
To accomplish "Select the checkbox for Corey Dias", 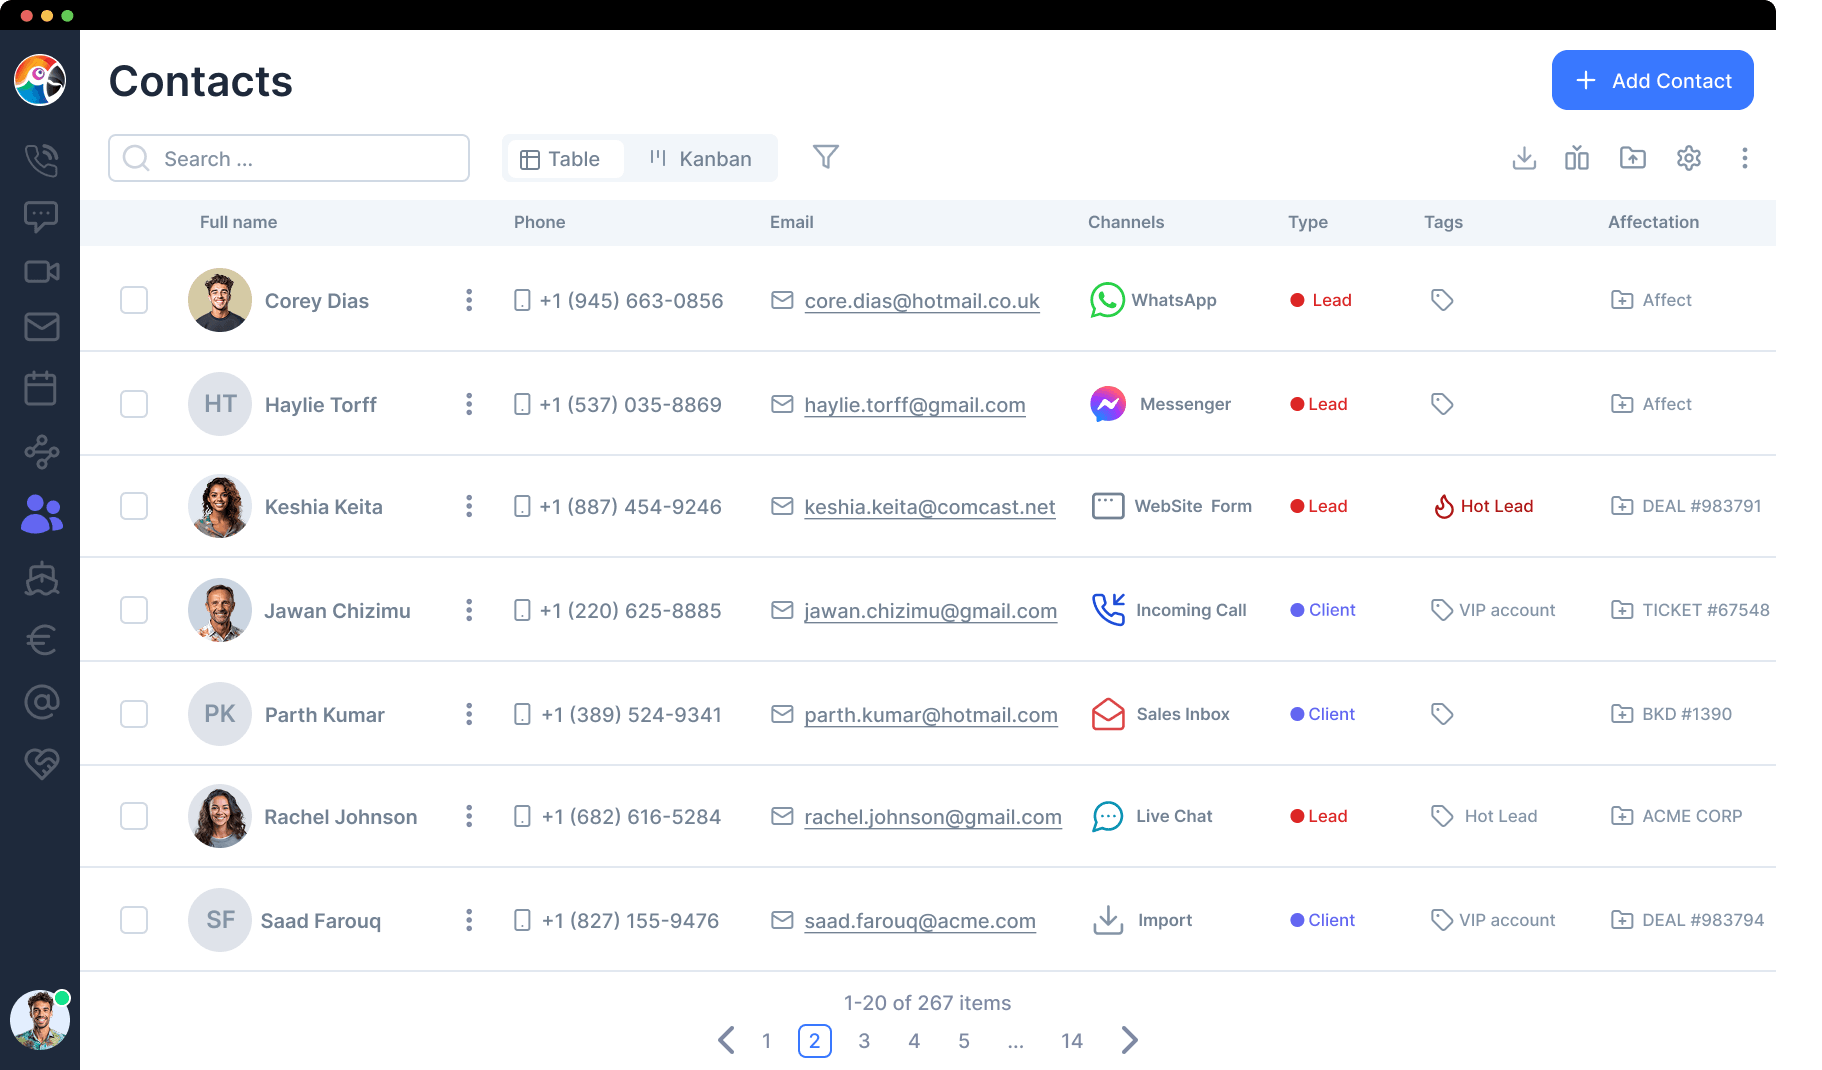I will tap(134, 300).
